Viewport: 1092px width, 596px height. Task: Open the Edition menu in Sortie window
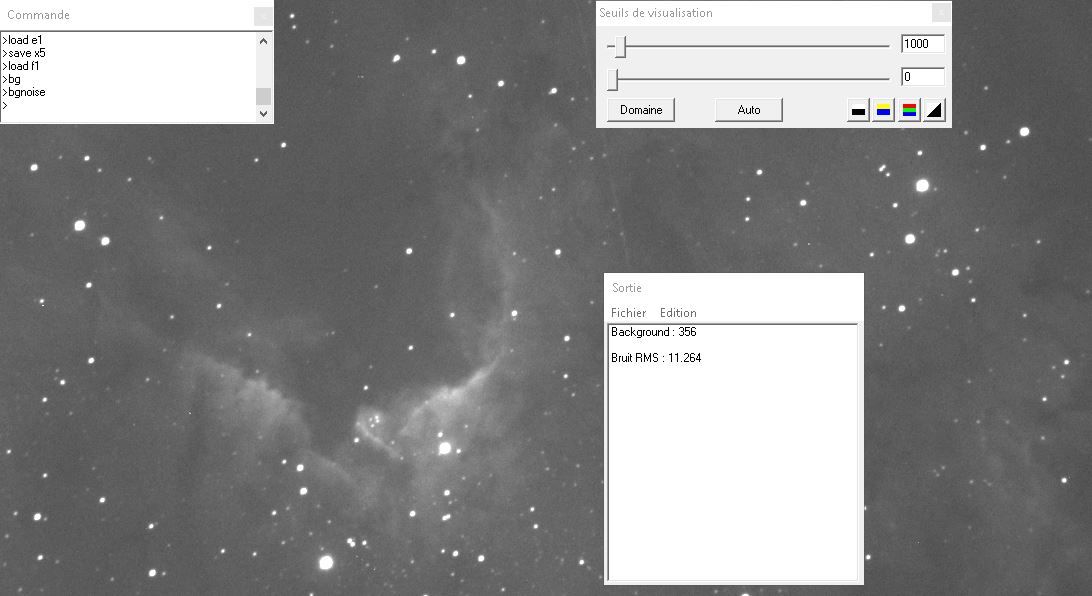678,313
